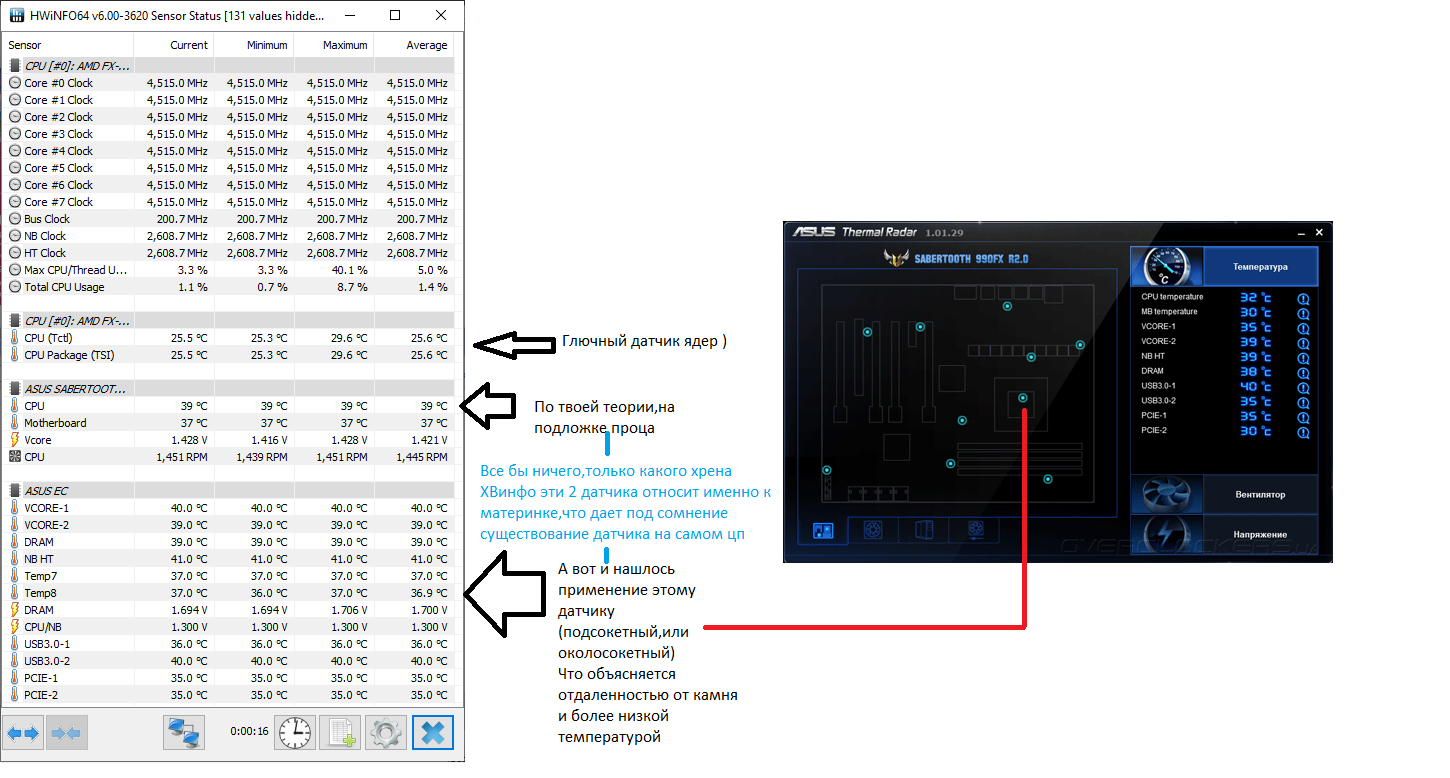Open info icon for MB temperature
The image size is (1450, 778).
tap(1303, 313)
